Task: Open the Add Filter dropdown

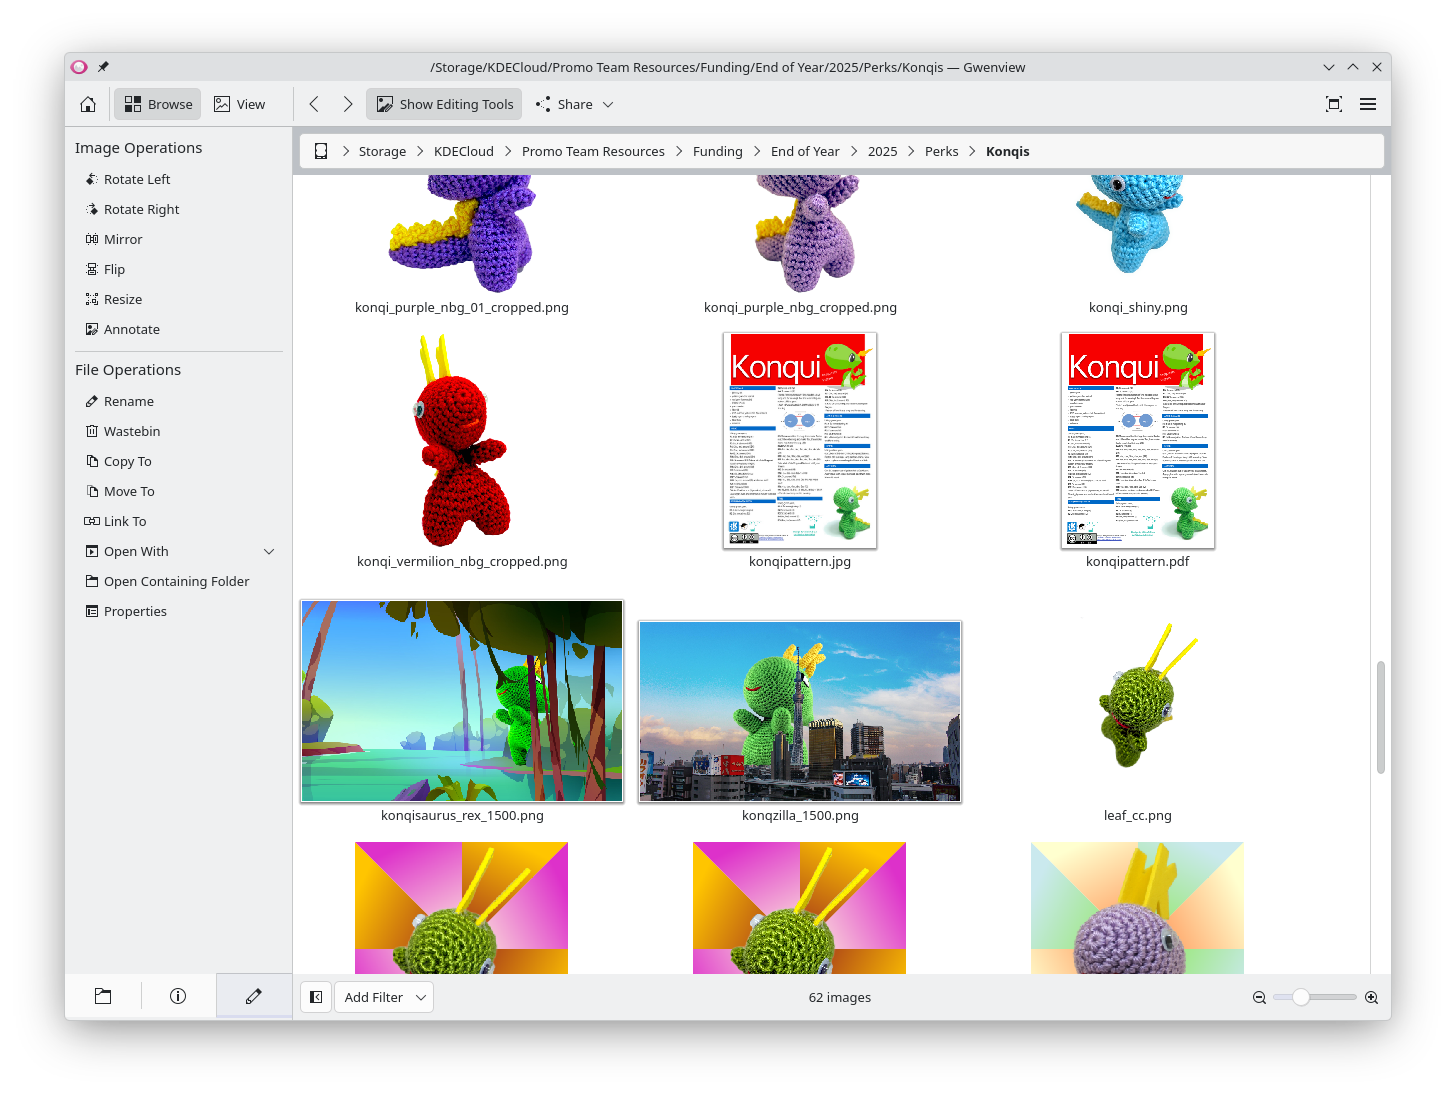Action: 385,997
